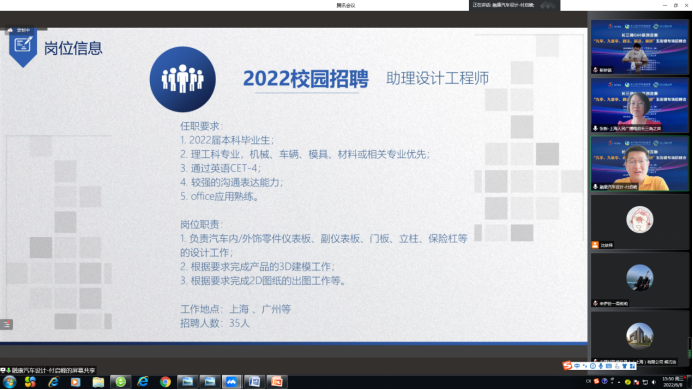Screen dimensions: 693x390
Task: Open the green 360 browser taskbar icon
Action: (x=120, y=382)
